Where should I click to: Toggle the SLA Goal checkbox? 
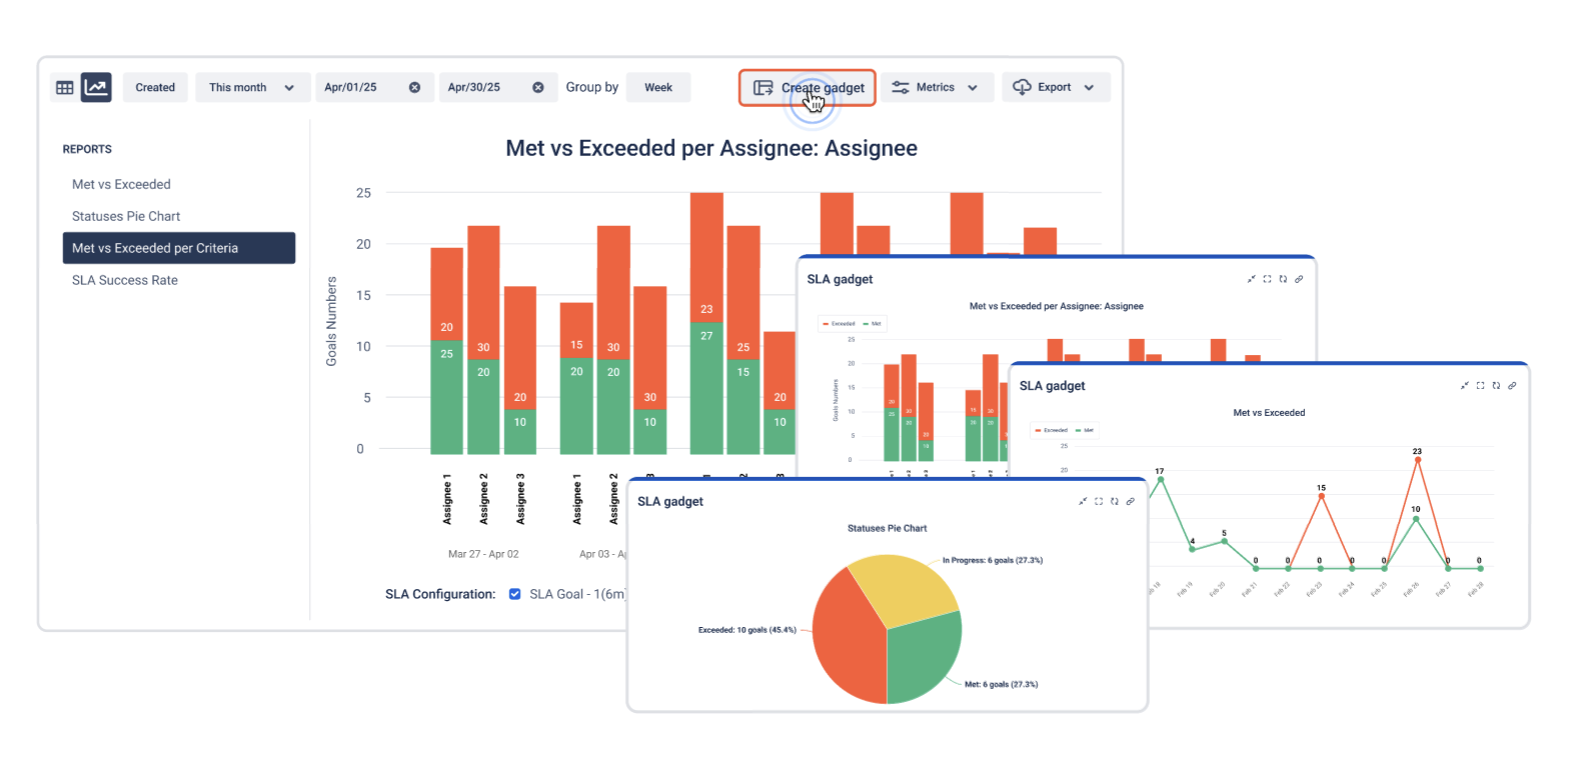coord(515,594)
